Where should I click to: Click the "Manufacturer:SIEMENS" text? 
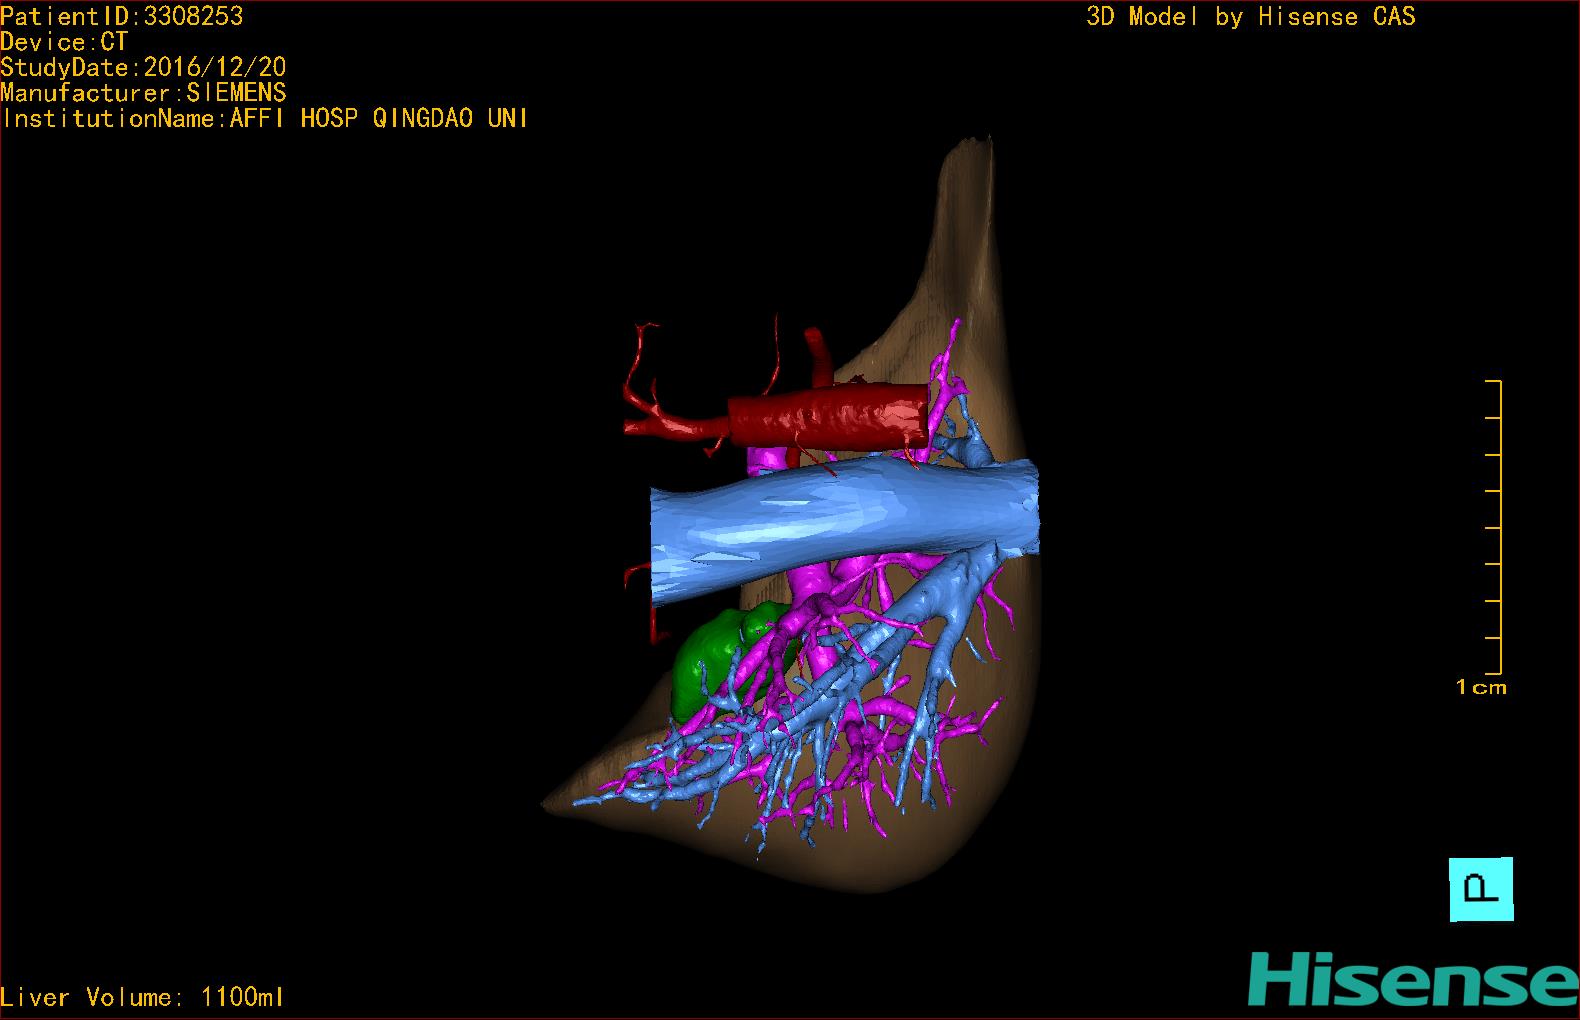[143, 93]
